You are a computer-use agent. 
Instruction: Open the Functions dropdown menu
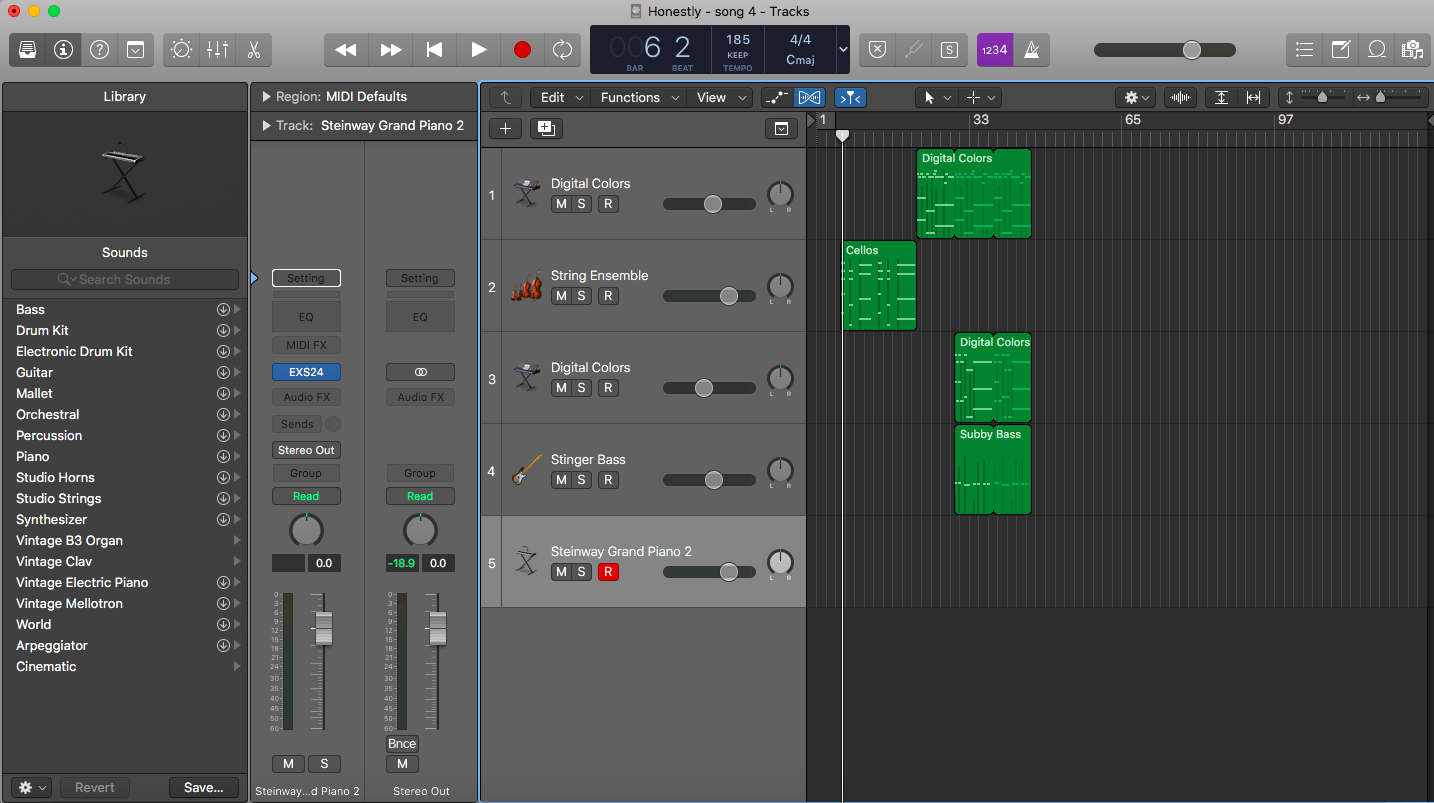coord(639,97)
